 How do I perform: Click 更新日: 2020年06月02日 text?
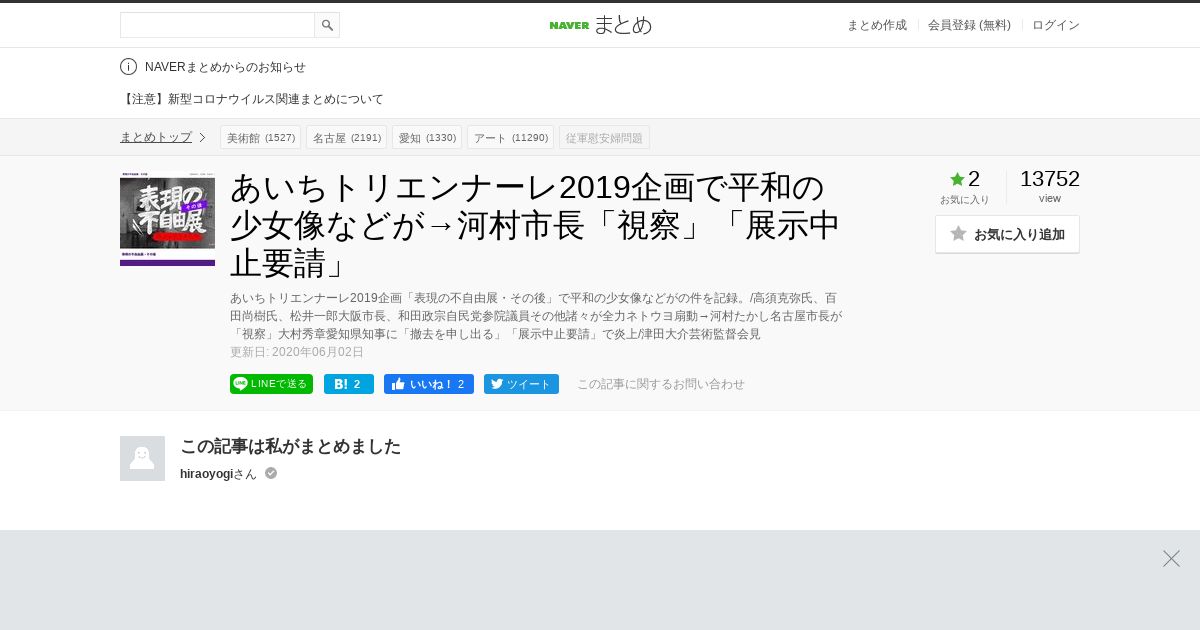[x=297, y=352]
